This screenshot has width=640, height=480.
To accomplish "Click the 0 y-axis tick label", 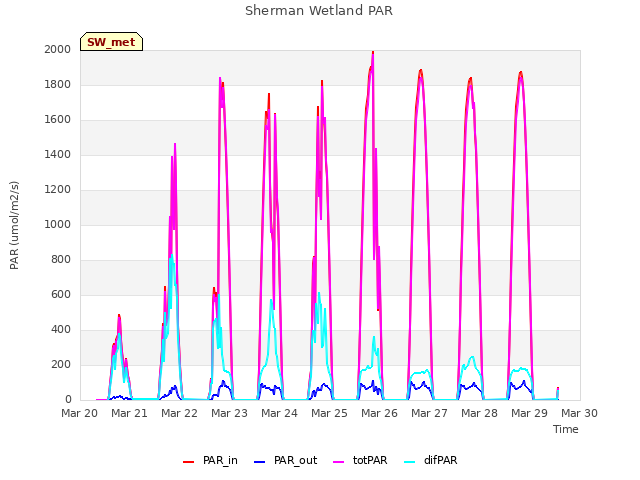I will point(68,400).
